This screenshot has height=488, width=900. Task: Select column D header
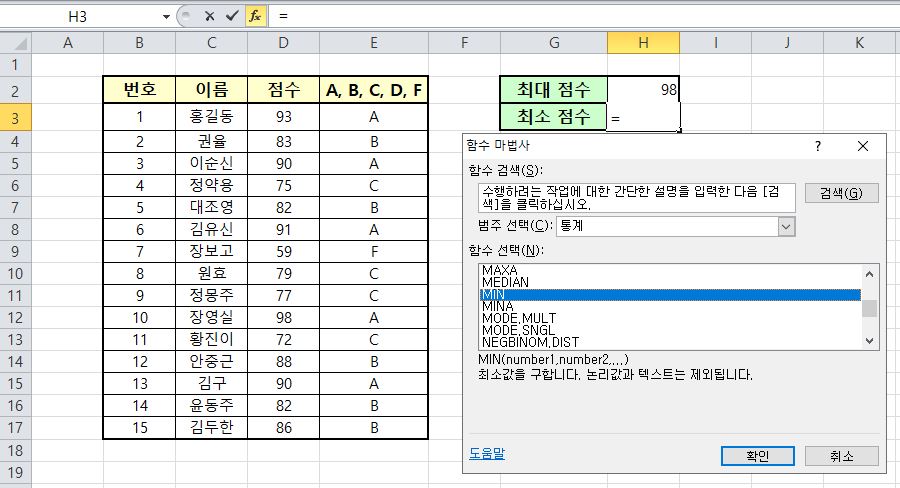click(x=284, y=42)
